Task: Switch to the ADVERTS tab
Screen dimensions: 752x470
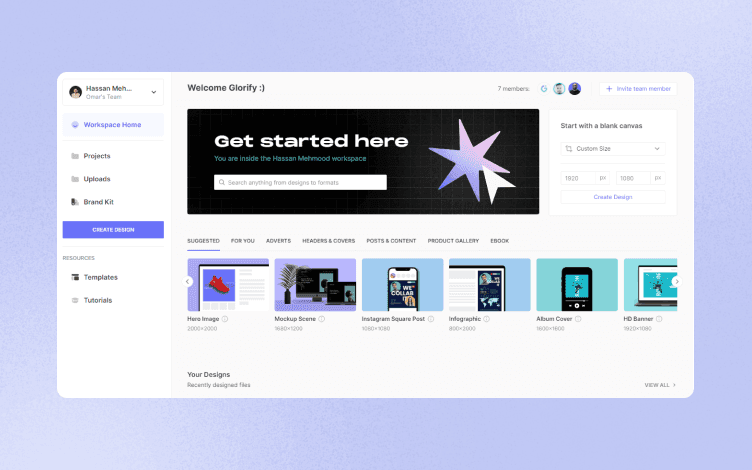Action: click(279, 241)
